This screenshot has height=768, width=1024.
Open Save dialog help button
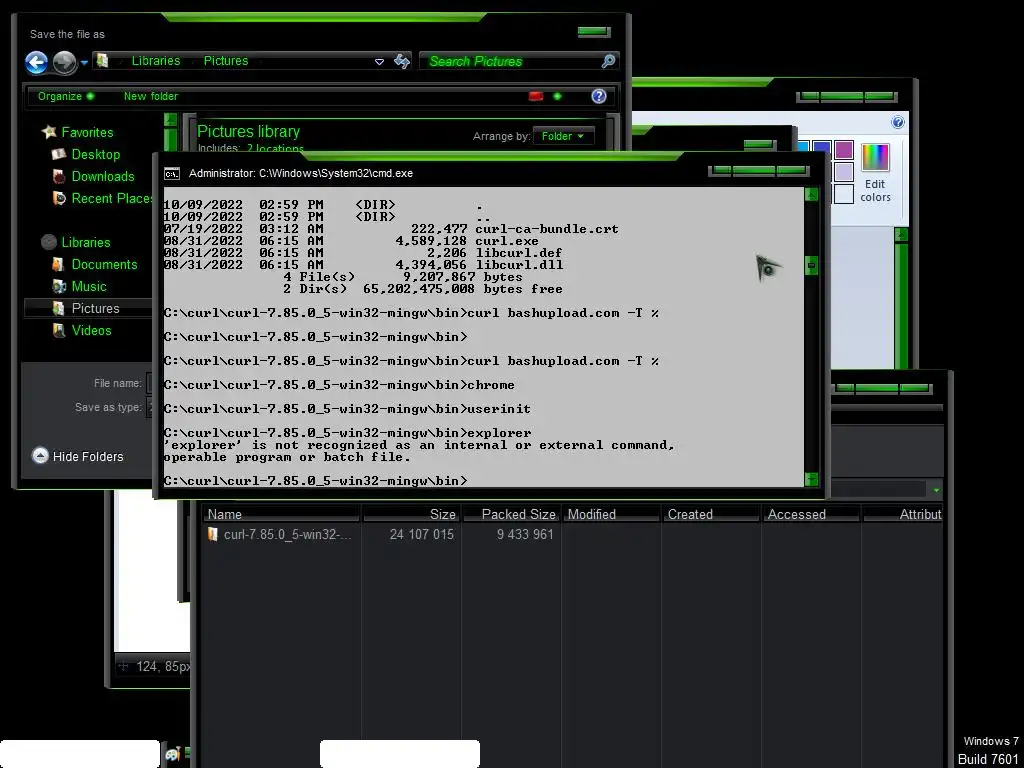[598, 96]
